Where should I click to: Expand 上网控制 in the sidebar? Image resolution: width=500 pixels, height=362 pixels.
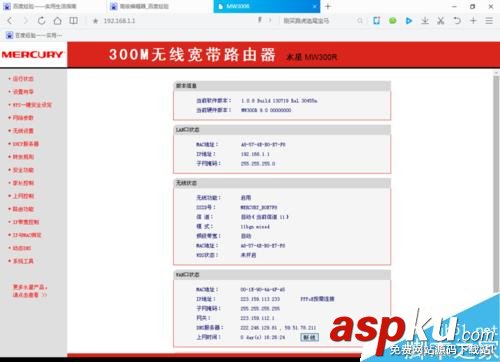pos(23,196)
